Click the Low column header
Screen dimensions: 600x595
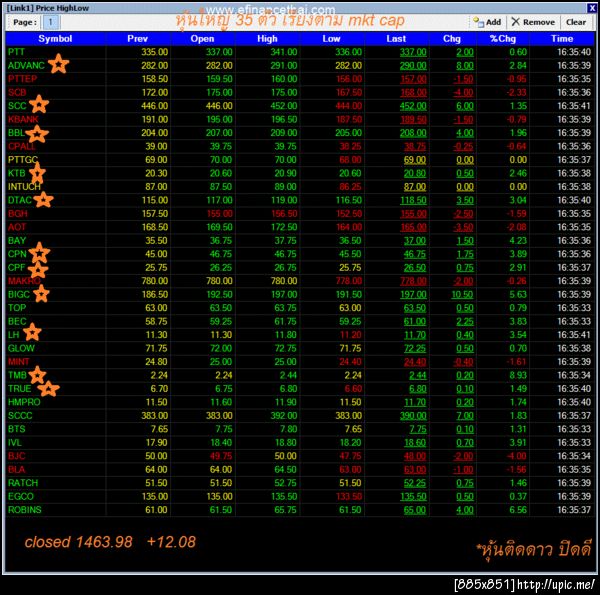[x=331, y=39]
